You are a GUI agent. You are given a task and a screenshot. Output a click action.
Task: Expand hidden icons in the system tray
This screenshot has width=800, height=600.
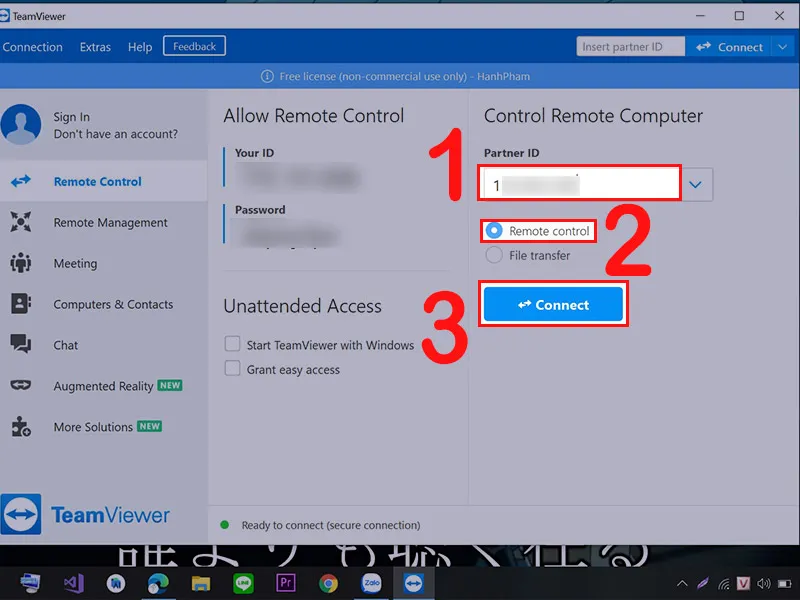coord(682,582)
